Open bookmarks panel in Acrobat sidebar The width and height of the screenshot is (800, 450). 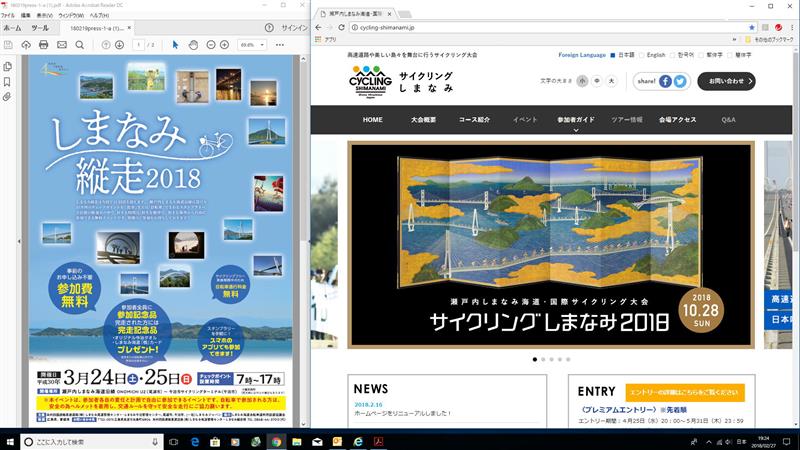[x=7, y=82]
